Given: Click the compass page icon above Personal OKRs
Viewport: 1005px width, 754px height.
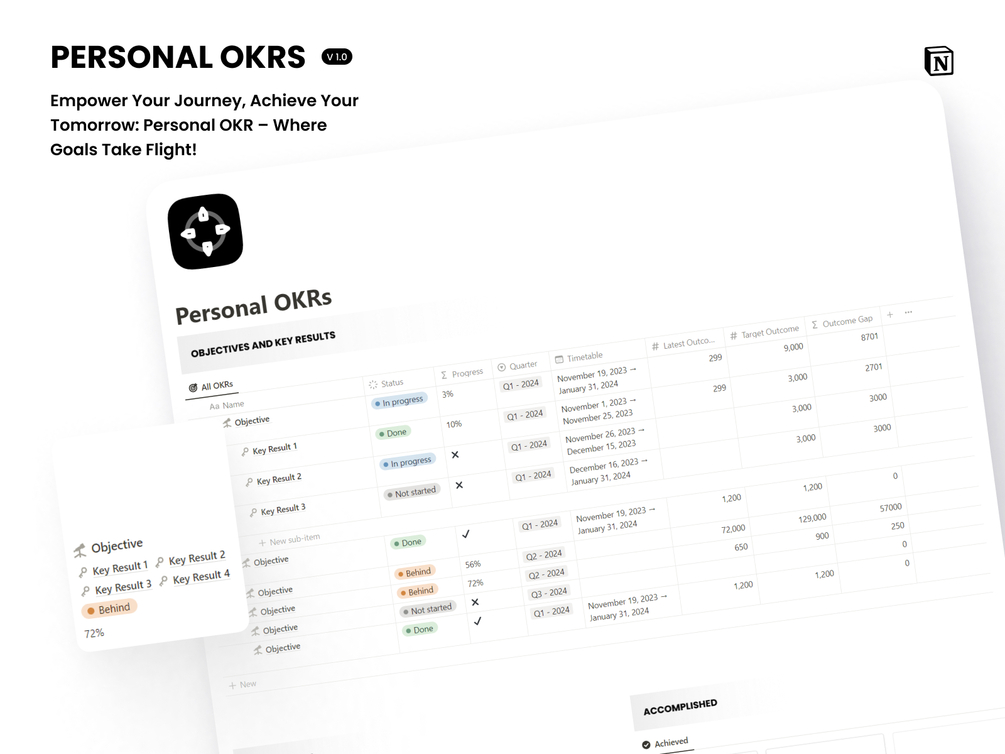Looking at the screenshot, I should coord(205,231).
